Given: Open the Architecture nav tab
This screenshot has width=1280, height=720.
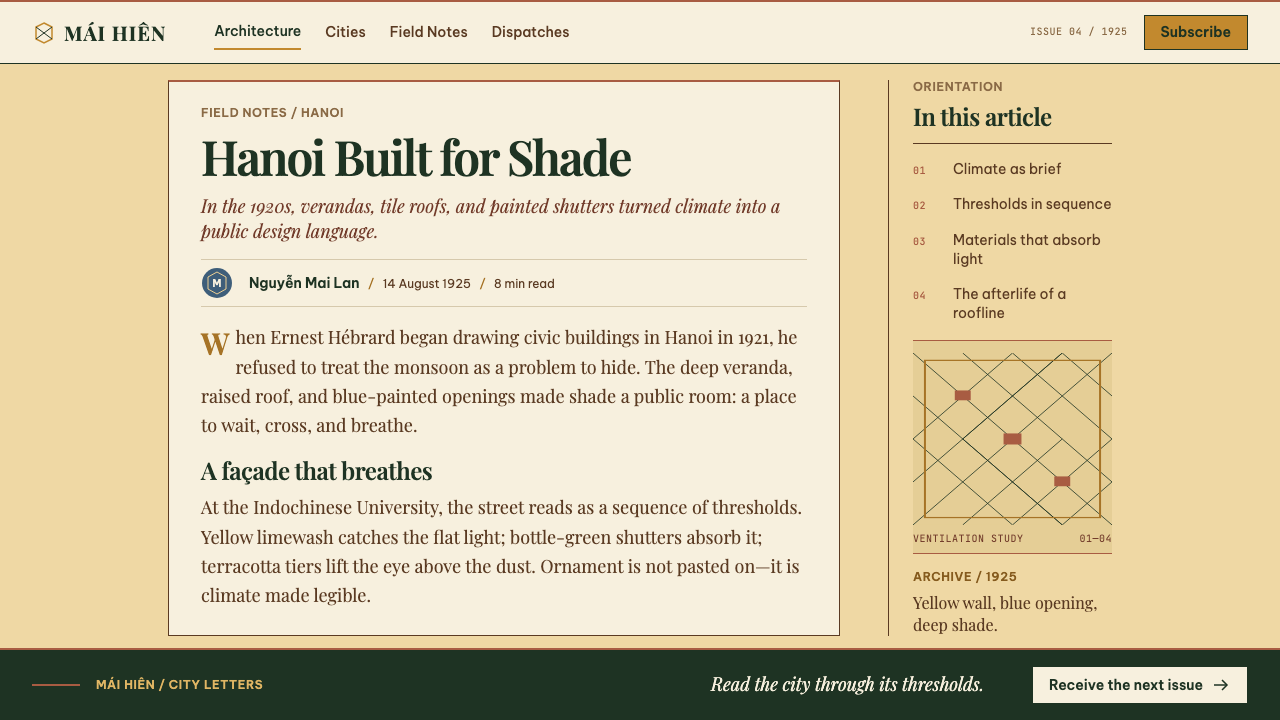Looking at the screenshot, I should [257, 31].
